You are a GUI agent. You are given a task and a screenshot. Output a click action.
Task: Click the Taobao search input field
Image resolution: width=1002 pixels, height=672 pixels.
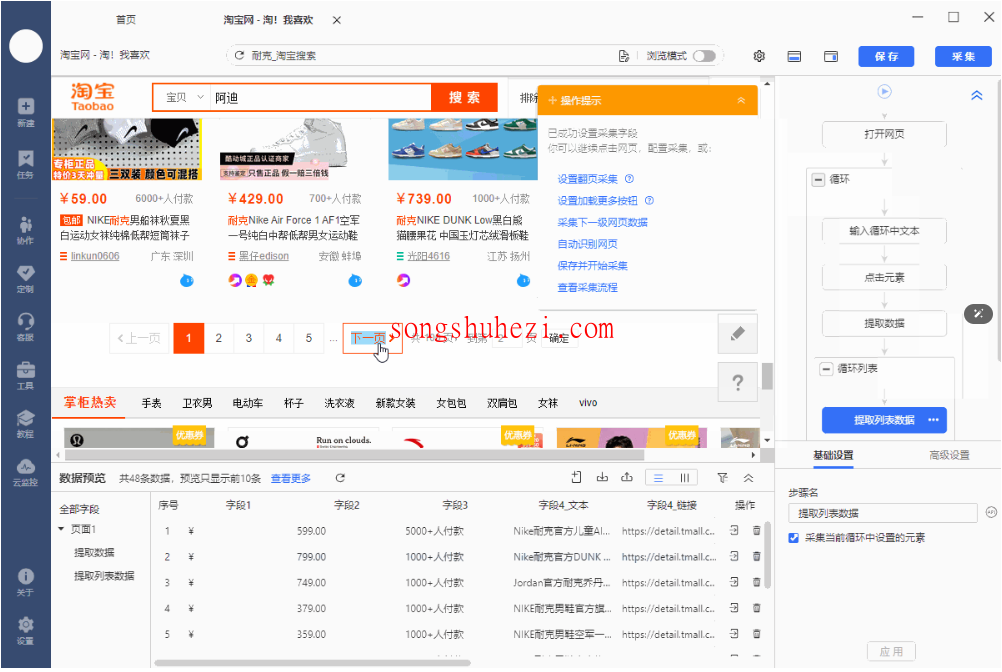(321, 98)
